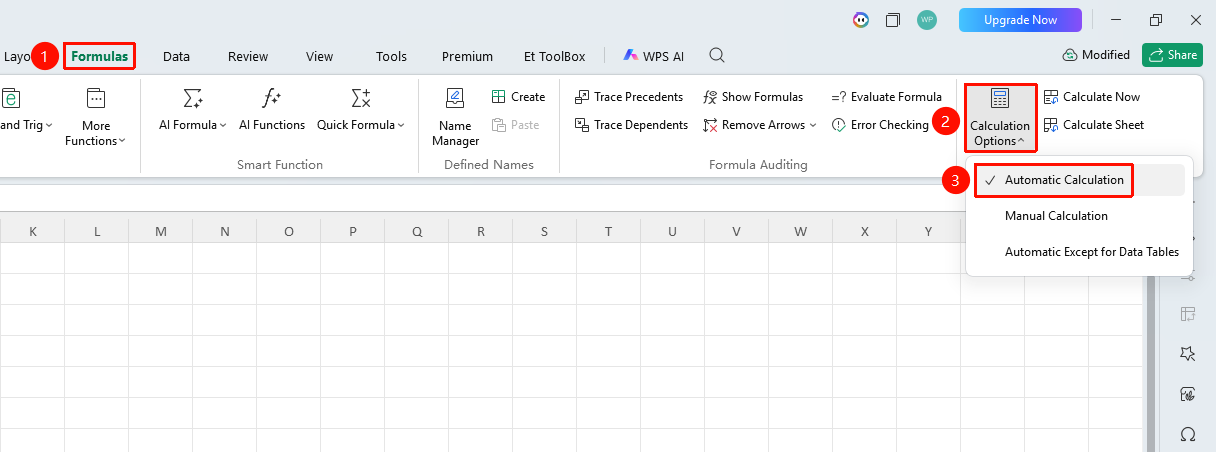Click Calculate Now

coord(1092,97)
